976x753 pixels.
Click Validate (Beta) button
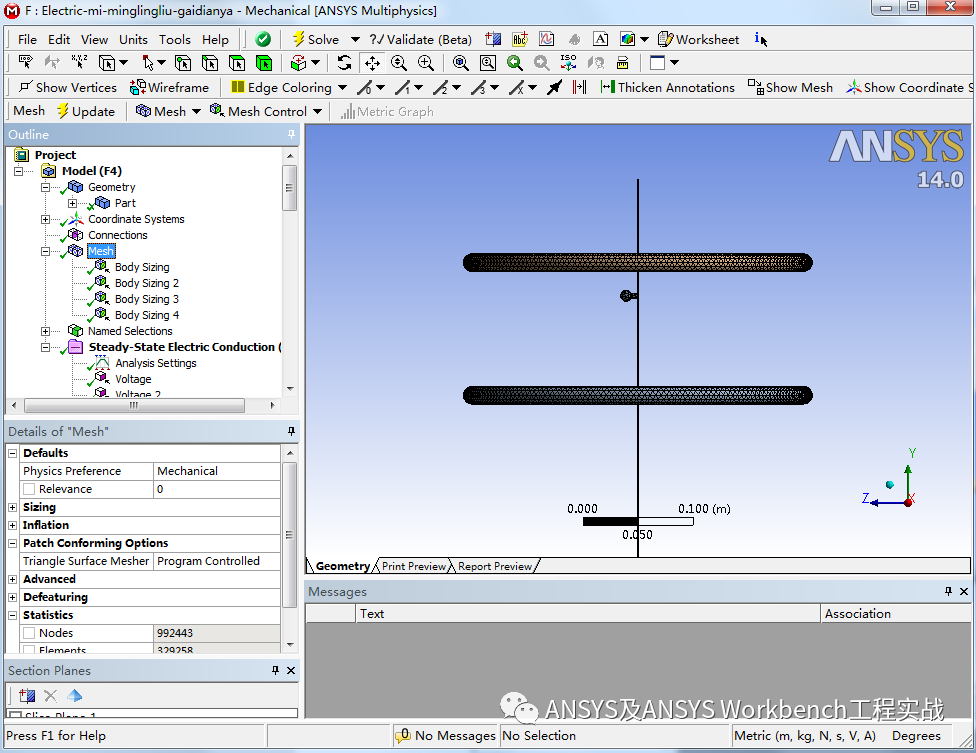(421, 39)
